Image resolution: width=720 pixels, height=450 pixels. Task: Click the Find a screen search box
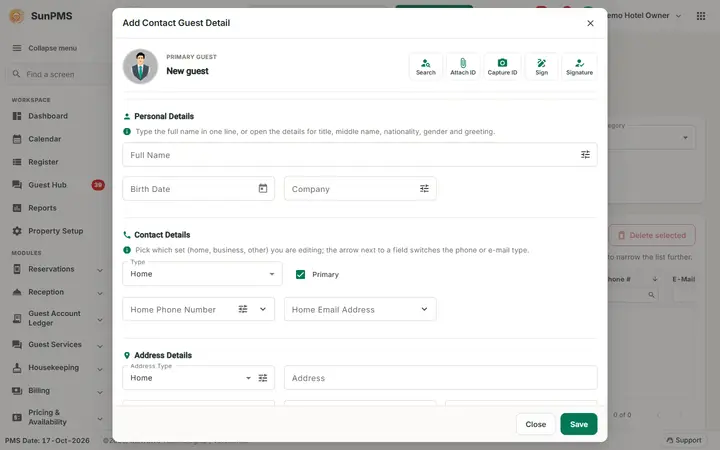click(57, 74)
